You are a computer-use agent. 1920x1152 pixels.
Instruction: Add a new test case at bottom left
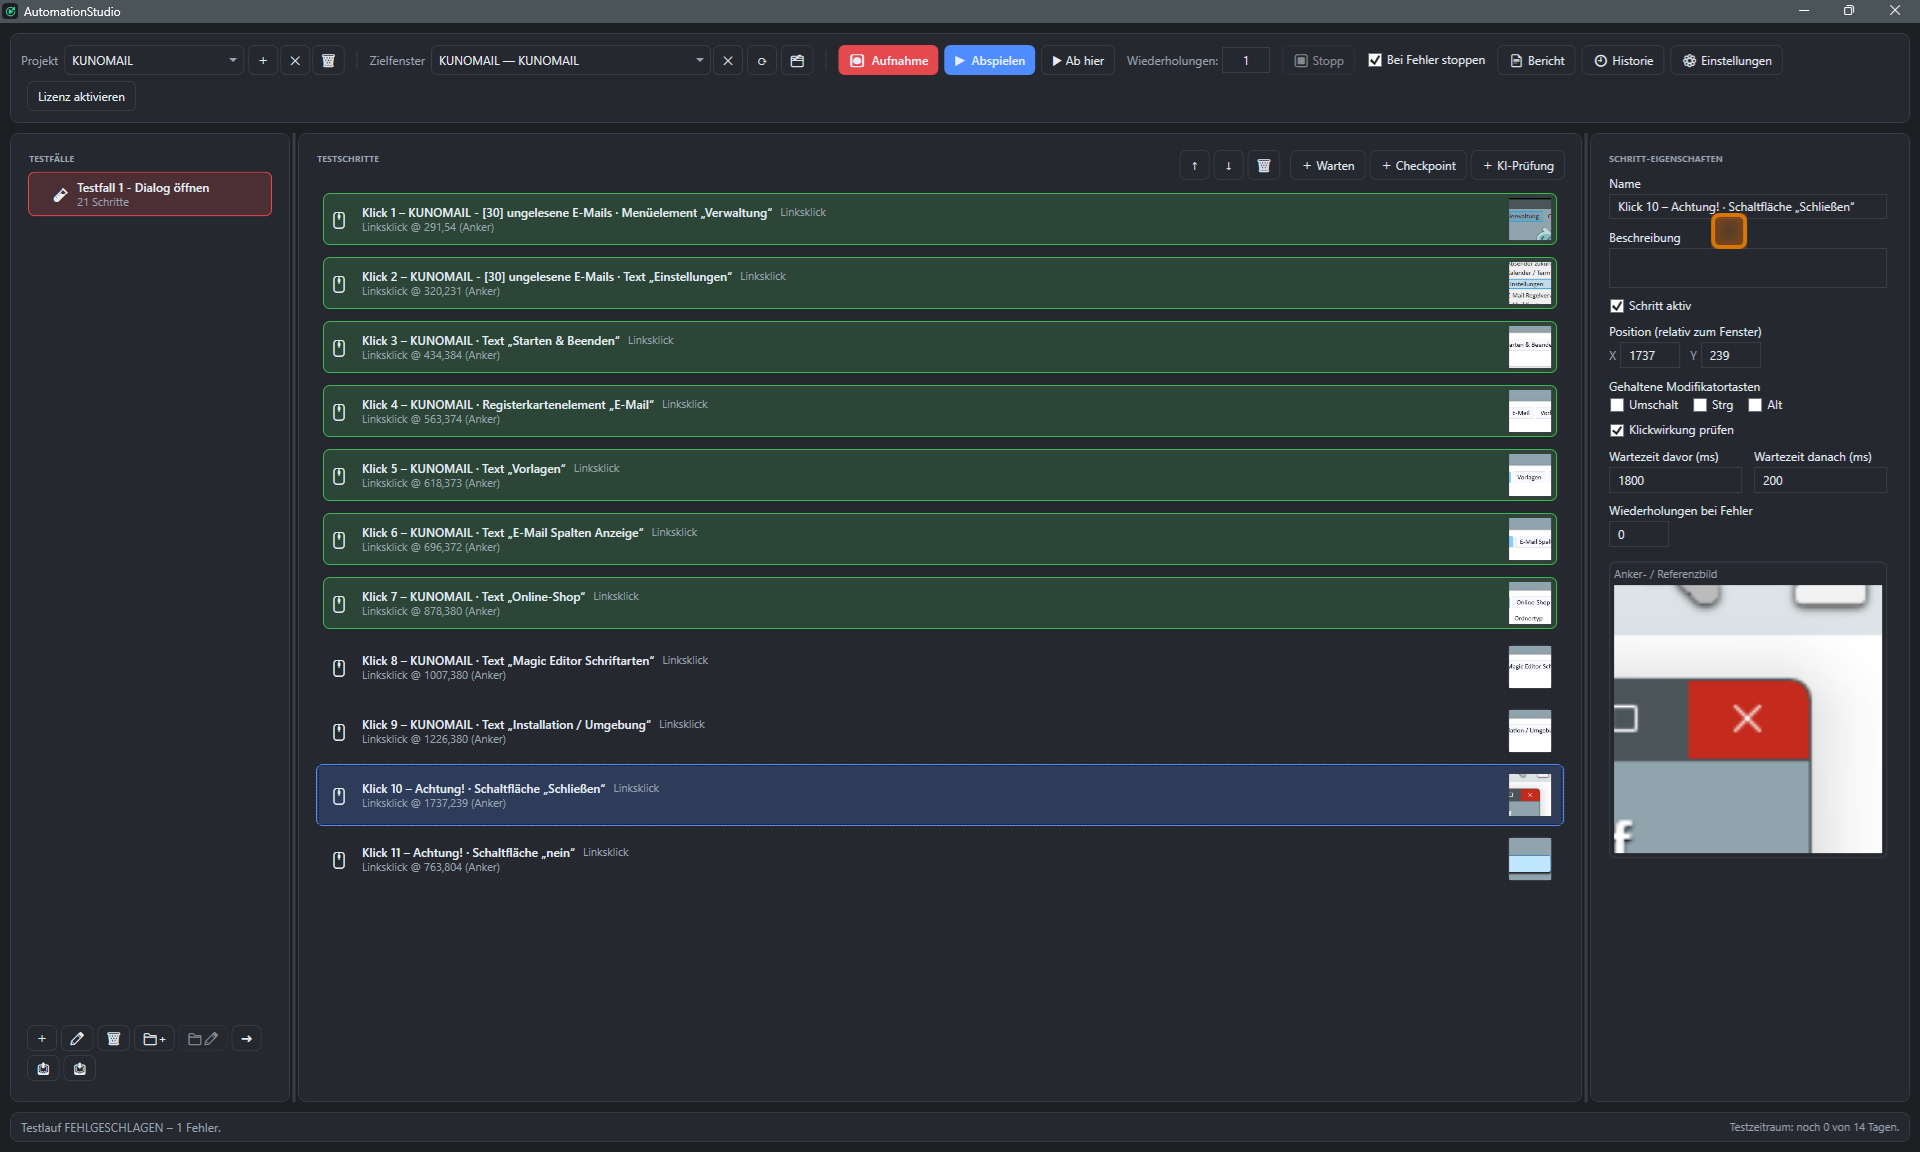click(x=42, y=1039)
